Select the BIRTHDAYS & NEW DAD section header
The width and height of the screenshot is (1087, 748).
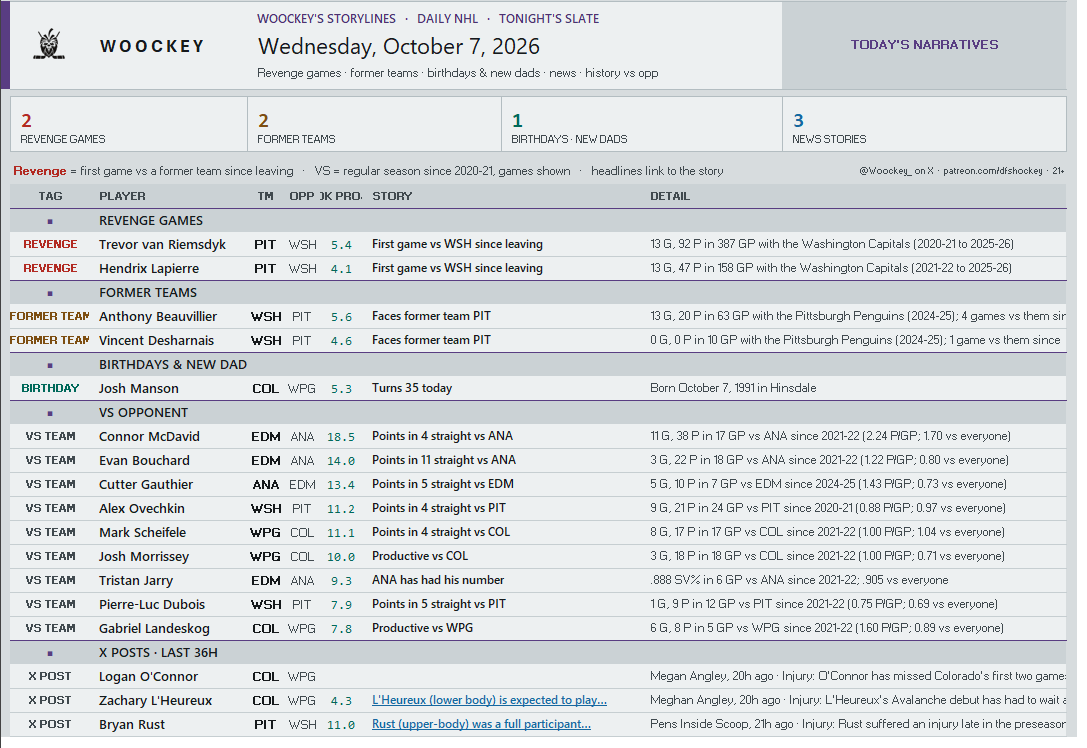538,365
